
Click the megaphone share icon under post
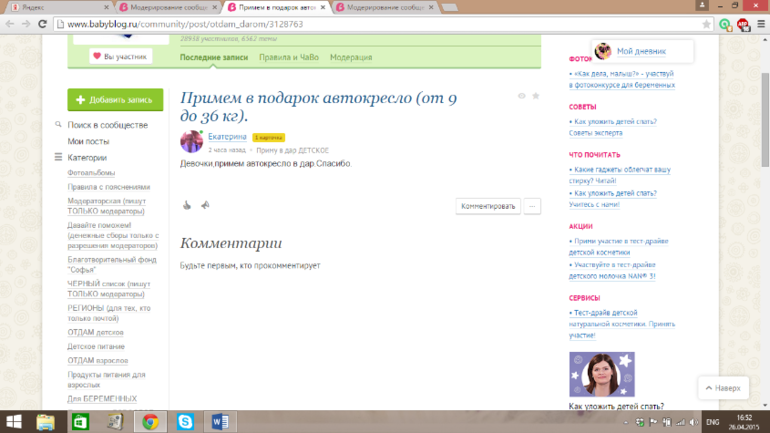point(205,206)
